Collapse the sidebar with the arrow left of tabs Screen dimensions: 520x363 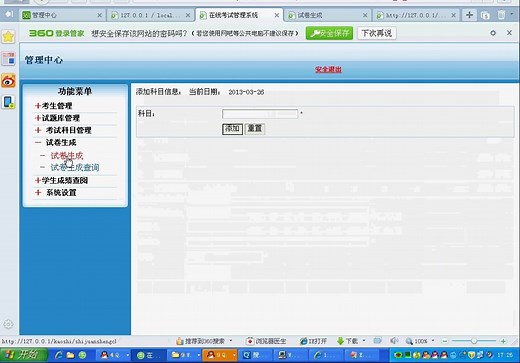pyautogui.click(x=9, y=14)
